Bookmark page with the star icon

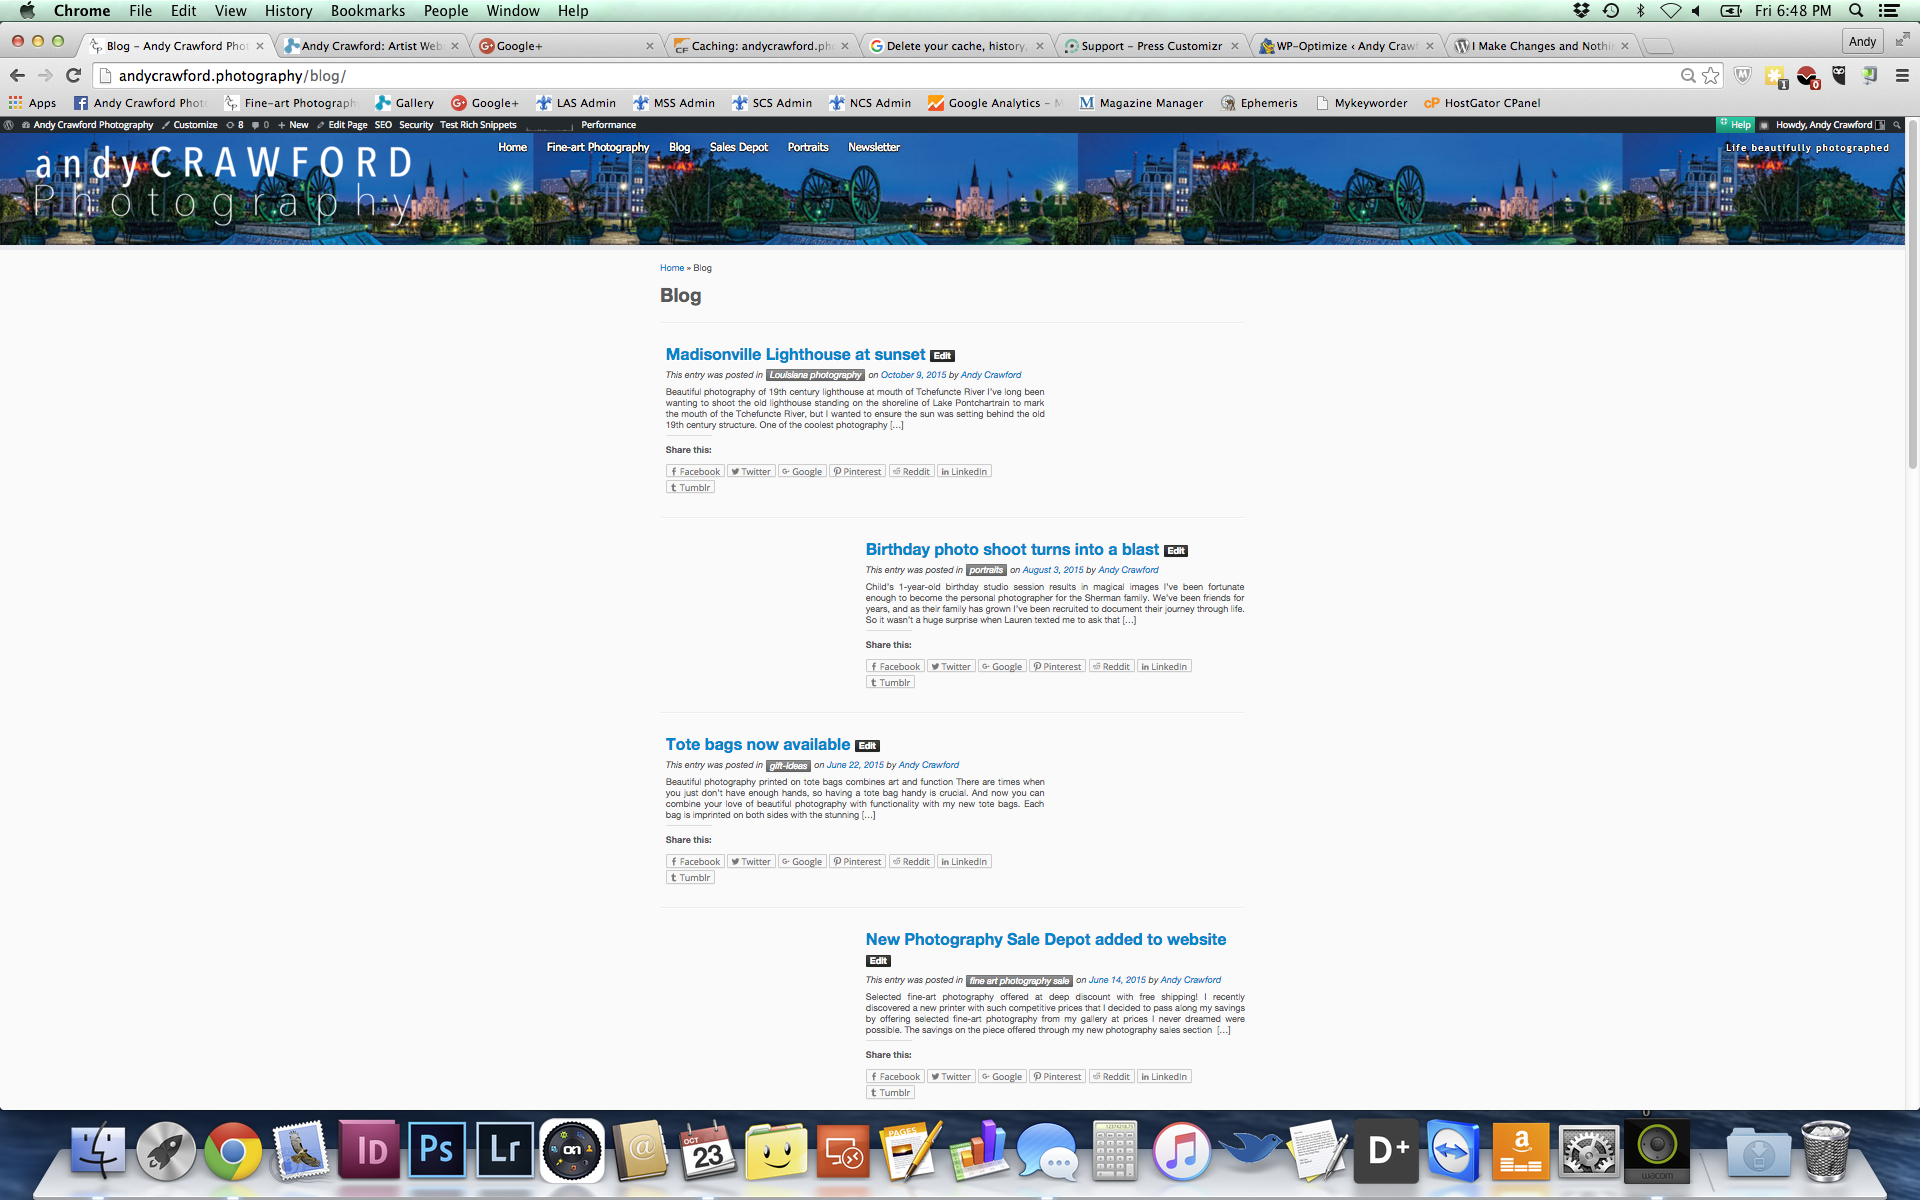(x=1711, y=76)
